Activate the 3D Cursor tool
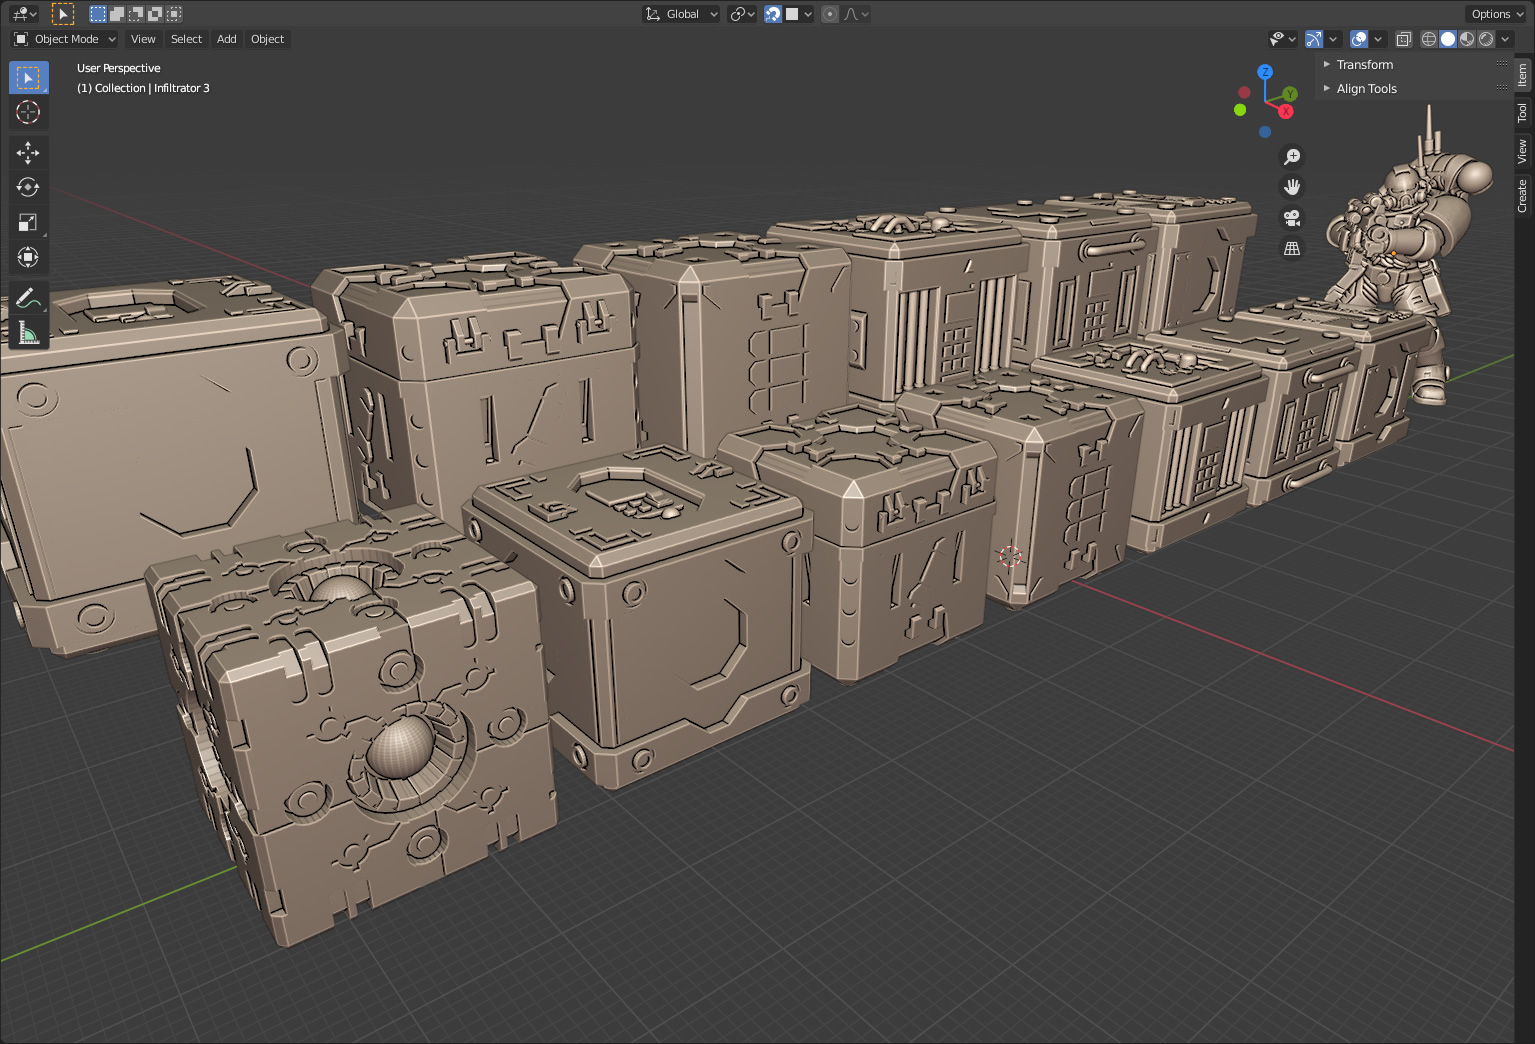 click(x=28, y=112)
